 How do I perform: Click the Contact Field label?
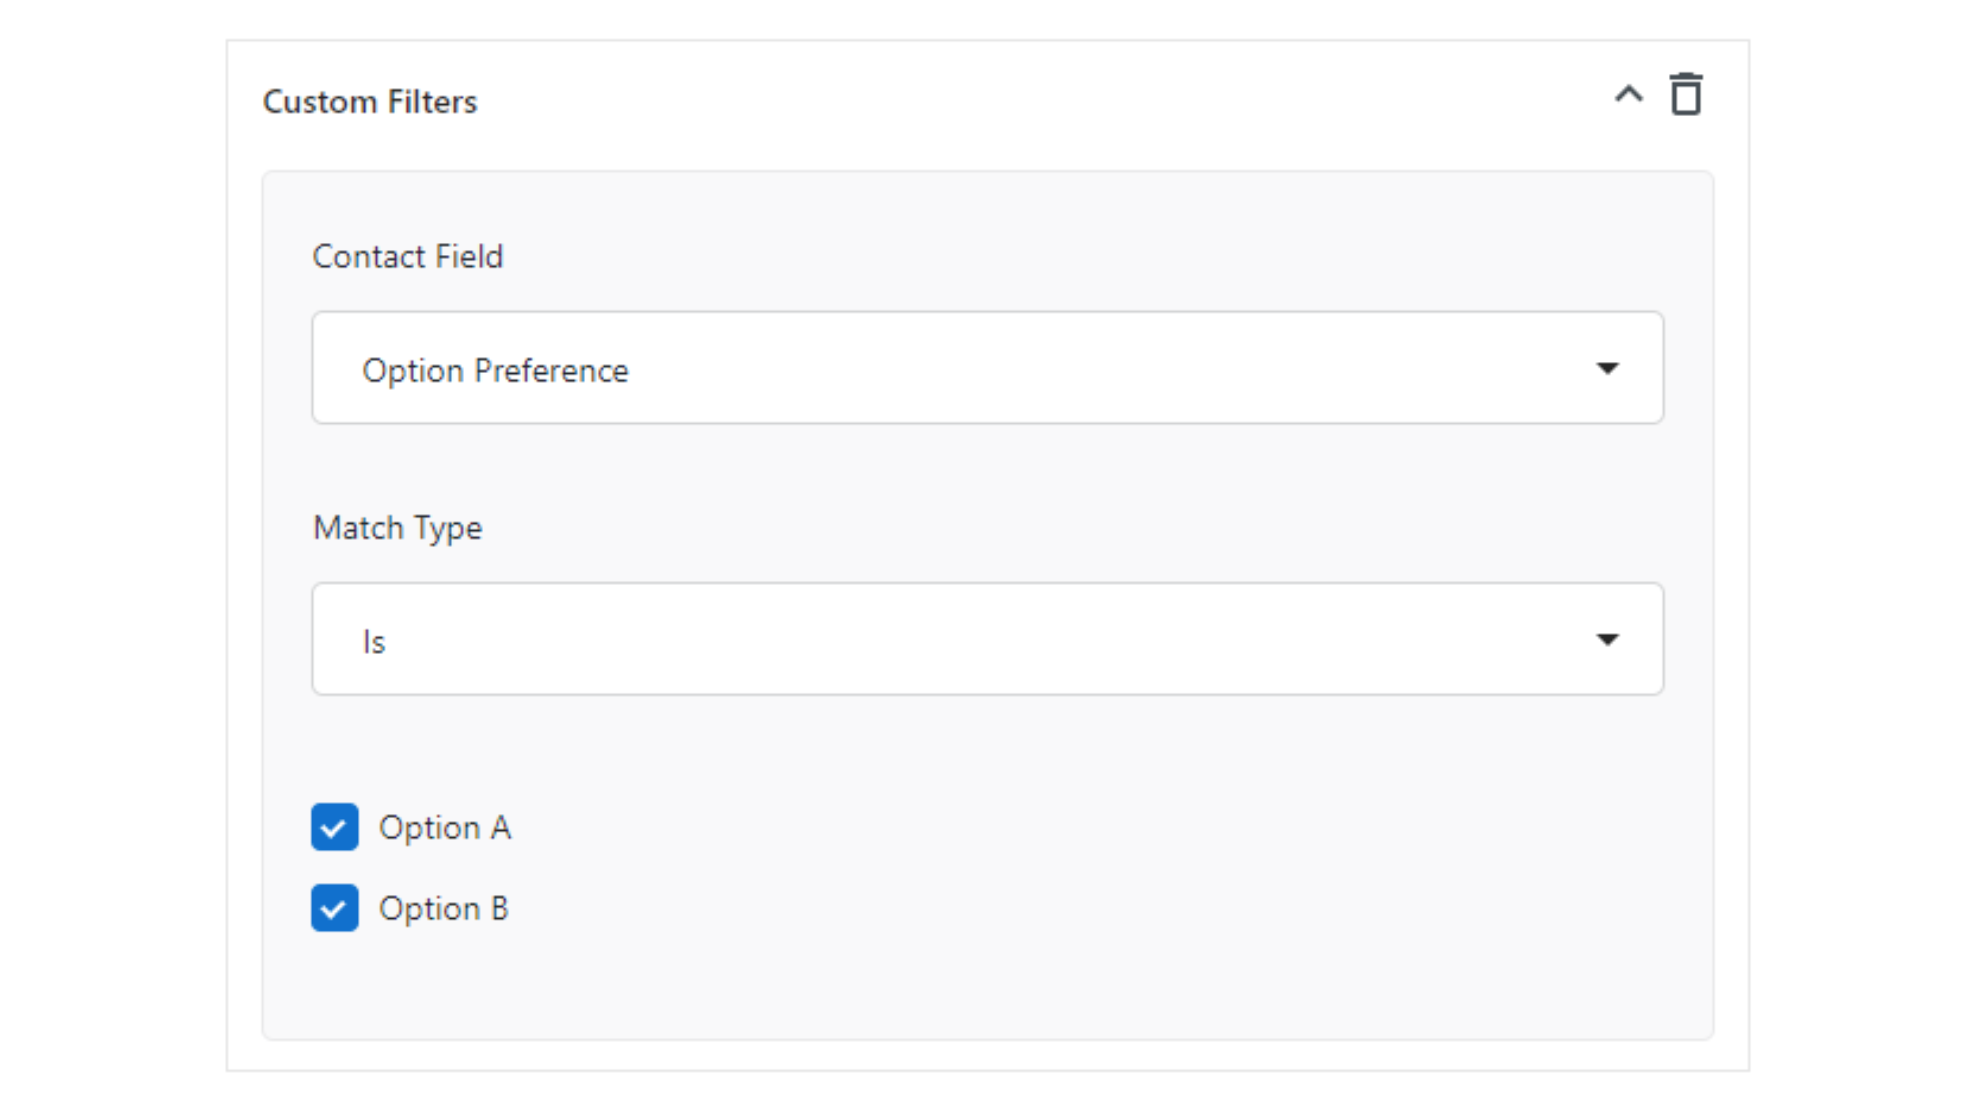[408, 257]
